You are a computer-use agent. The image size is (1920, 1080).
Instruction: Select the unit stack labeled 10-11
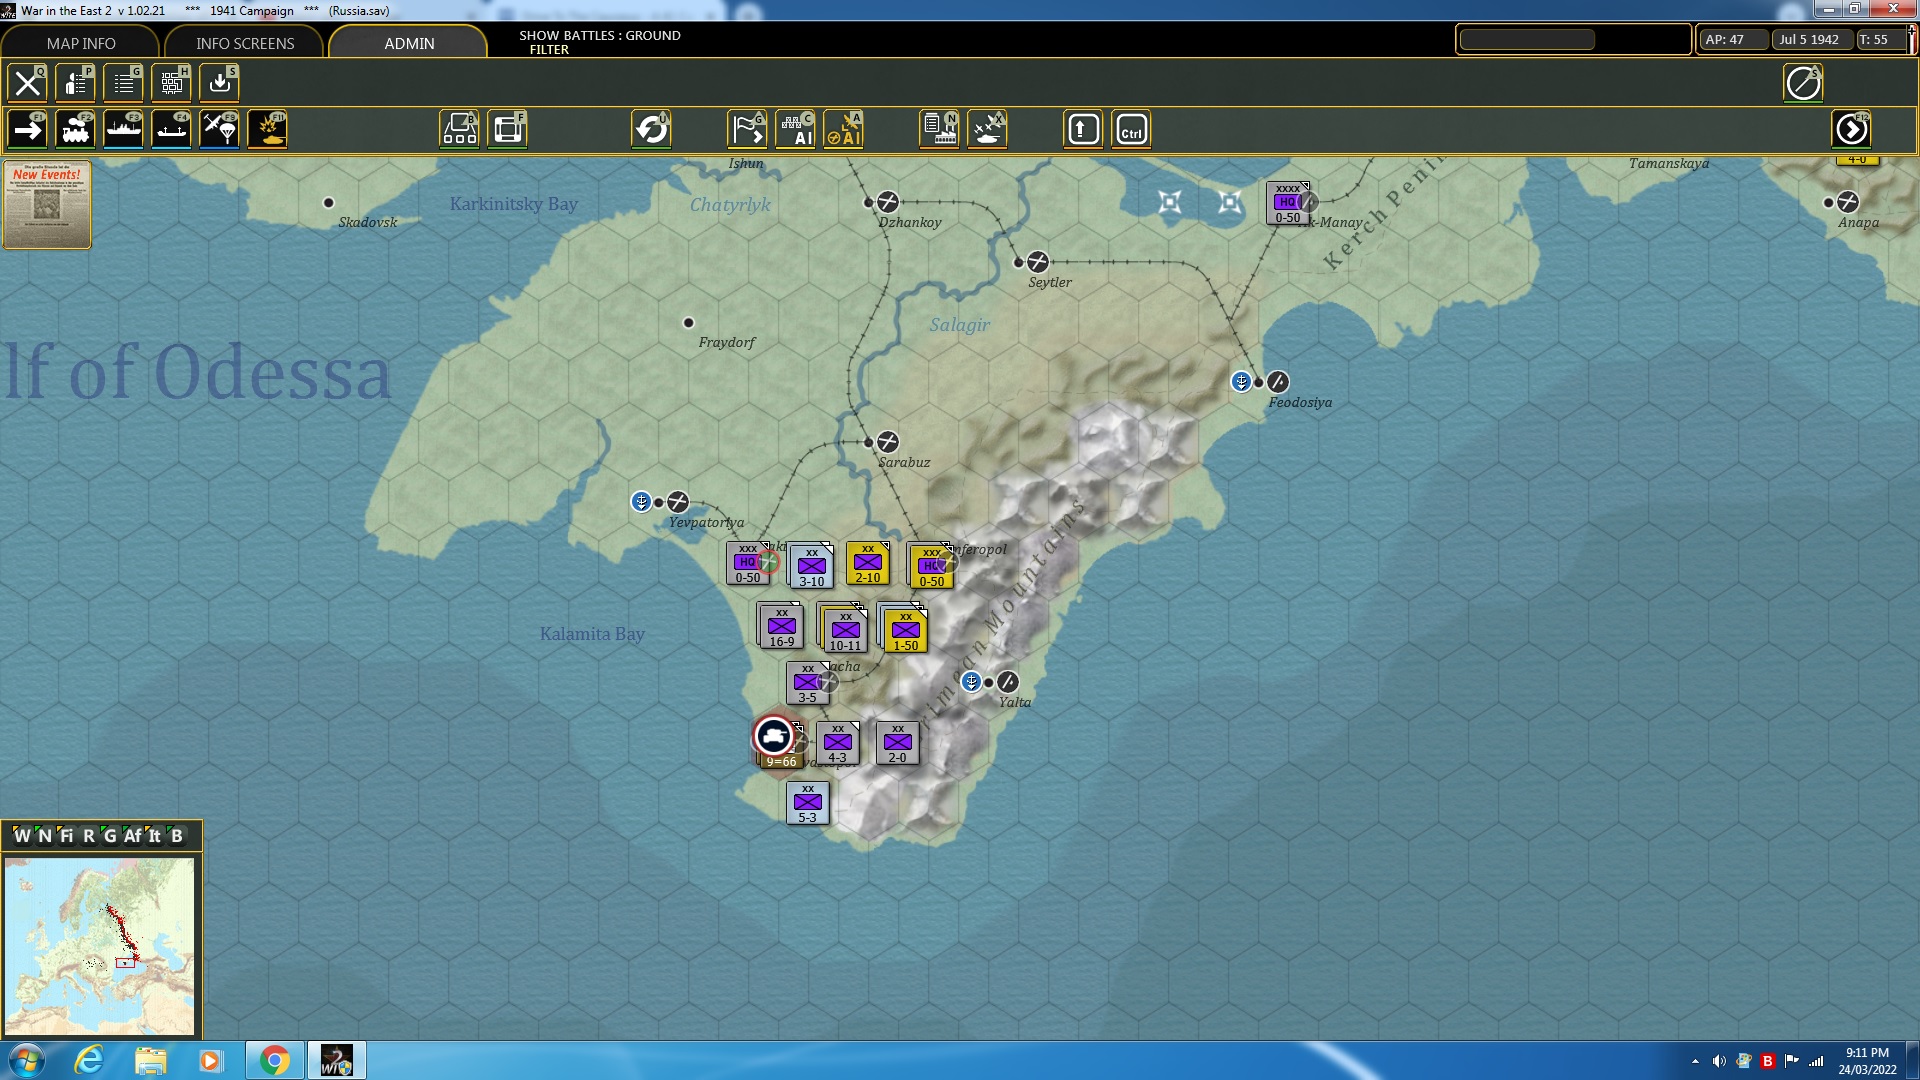click(844, 629)
